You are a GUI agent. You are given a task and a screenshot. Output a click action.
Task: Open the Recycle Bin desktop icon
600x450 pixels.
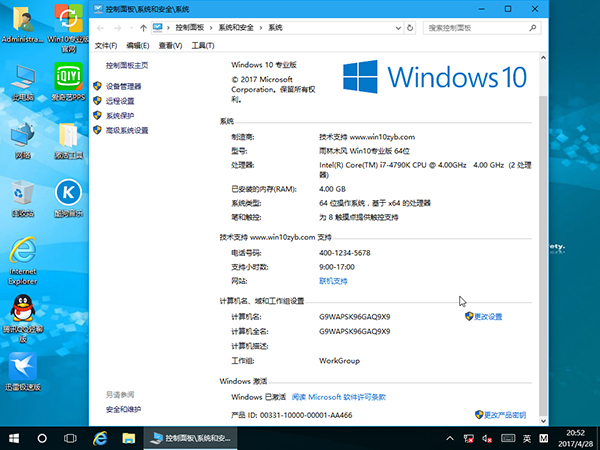[21, 191]
